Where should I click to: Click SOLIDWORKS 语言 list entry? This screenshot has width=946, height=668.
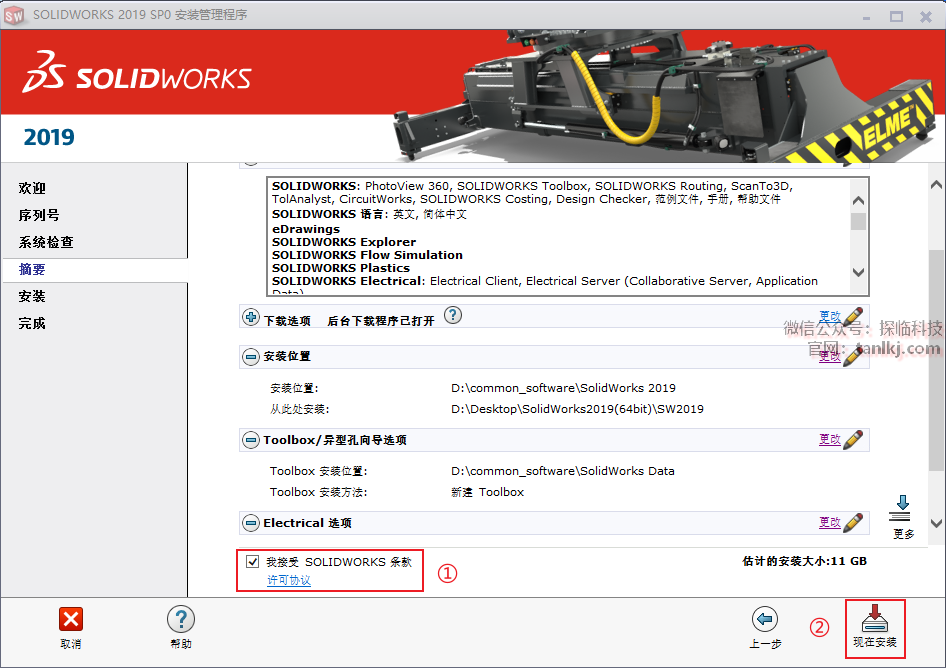click(x=369, y=214)
